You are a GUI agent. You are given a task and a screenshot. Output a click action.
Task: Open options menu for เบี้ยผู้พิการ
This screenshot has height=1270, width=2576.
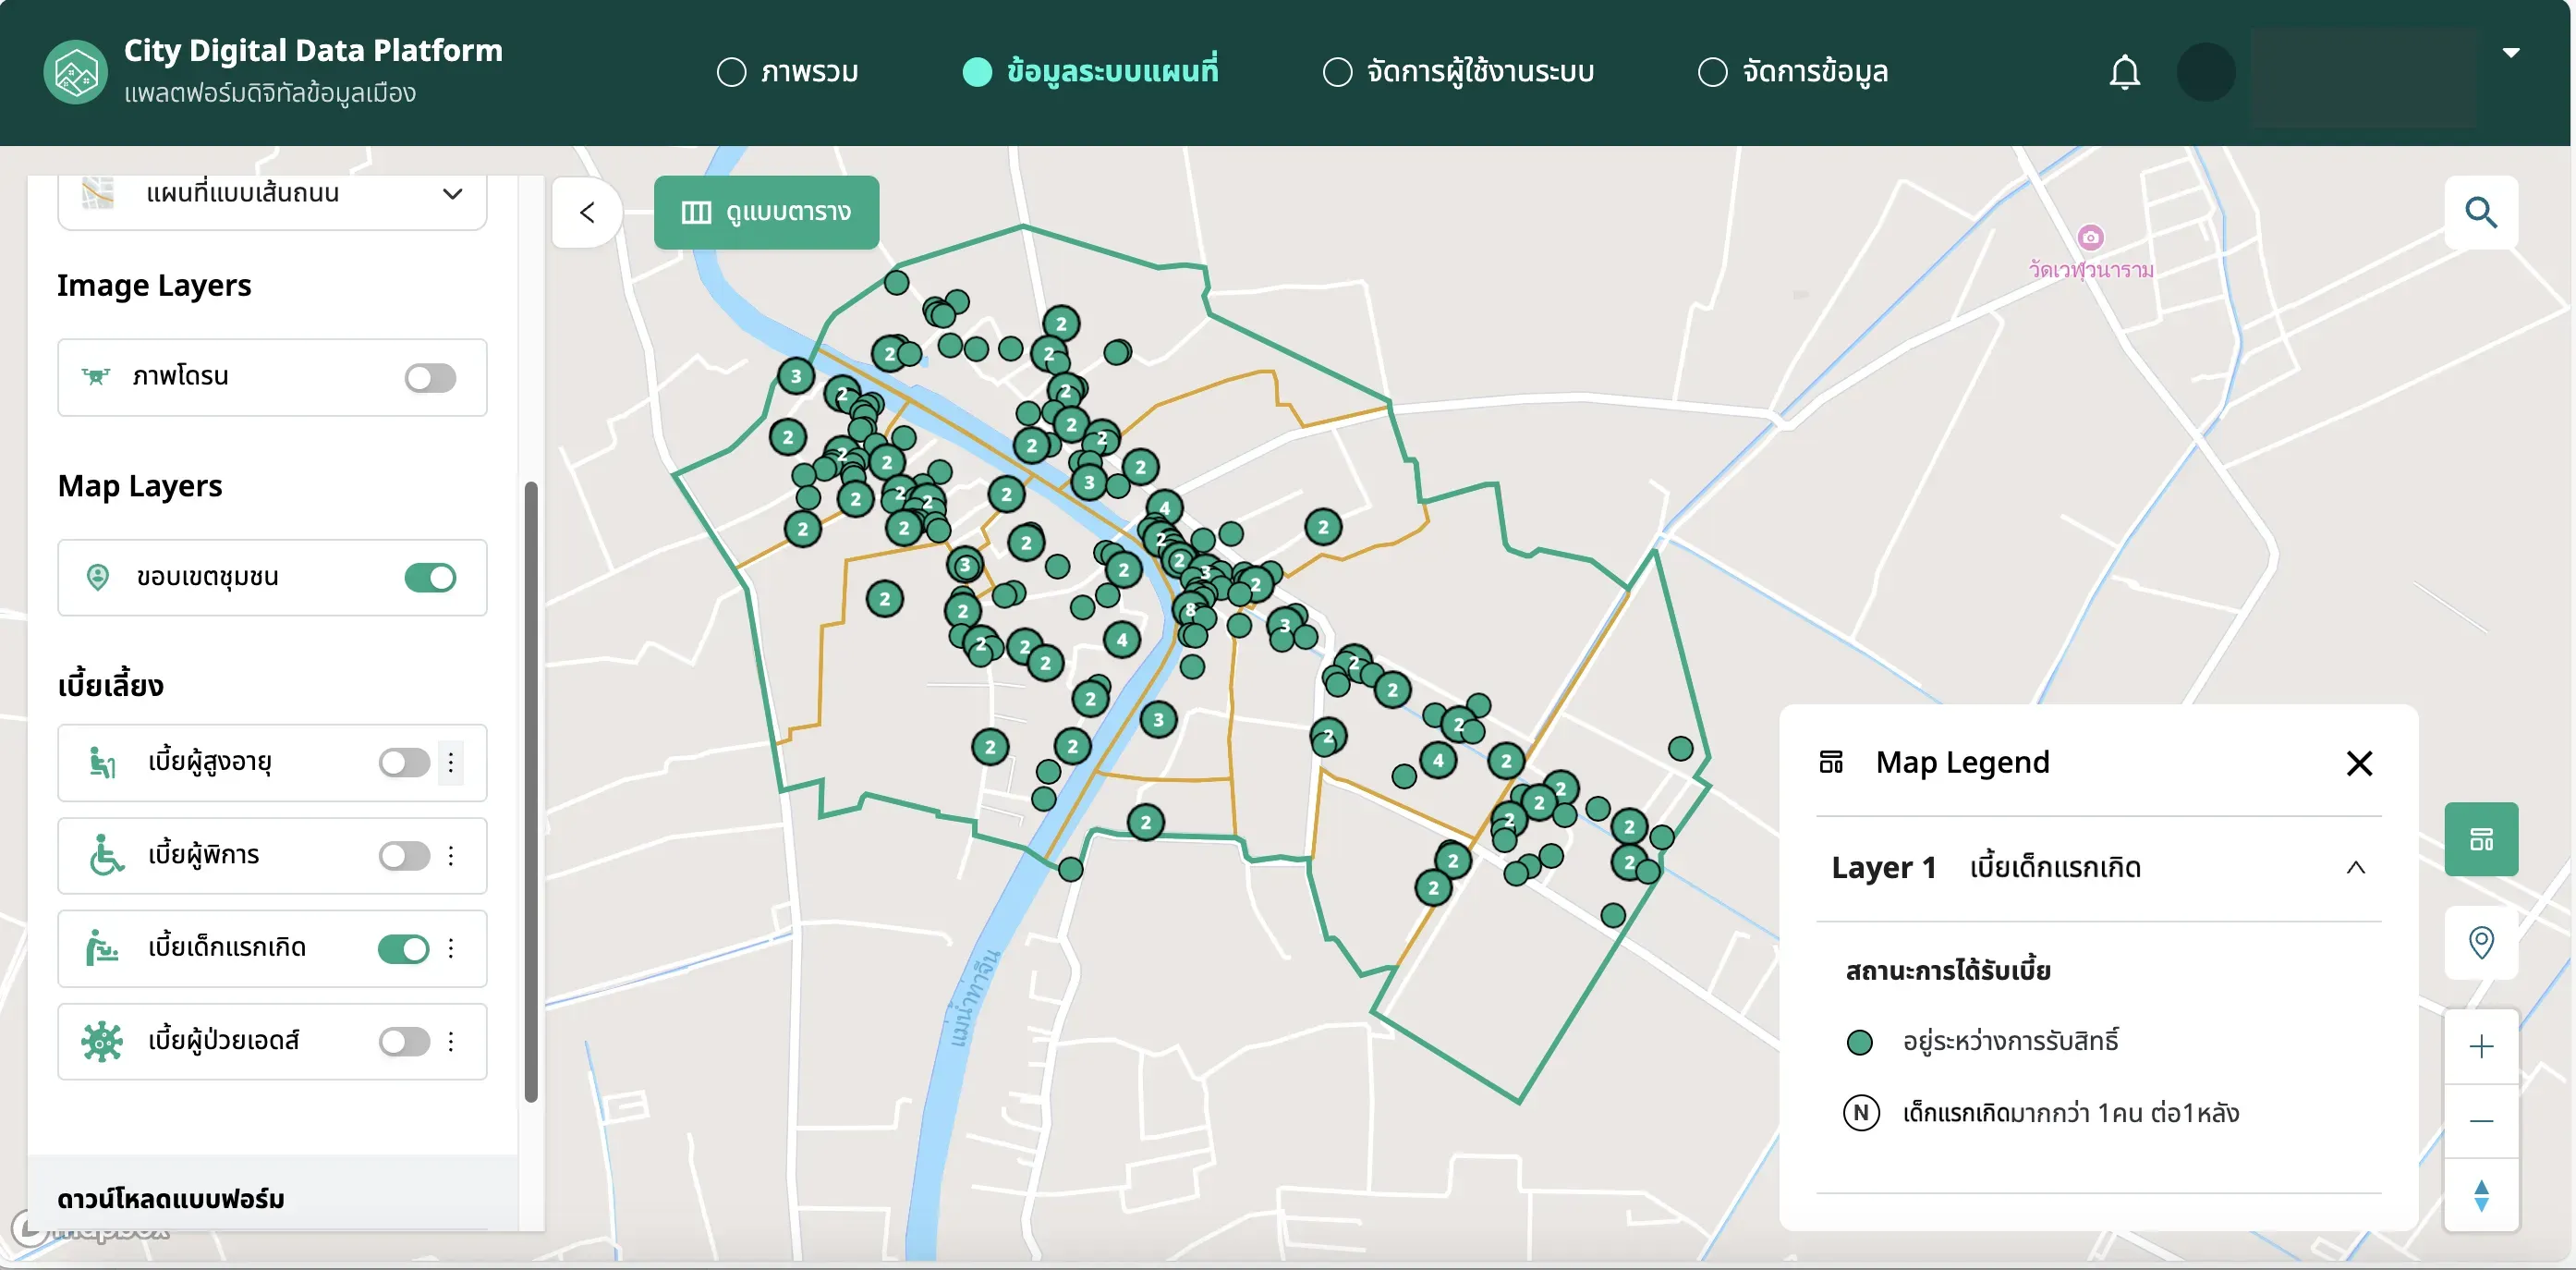(451, 855)
